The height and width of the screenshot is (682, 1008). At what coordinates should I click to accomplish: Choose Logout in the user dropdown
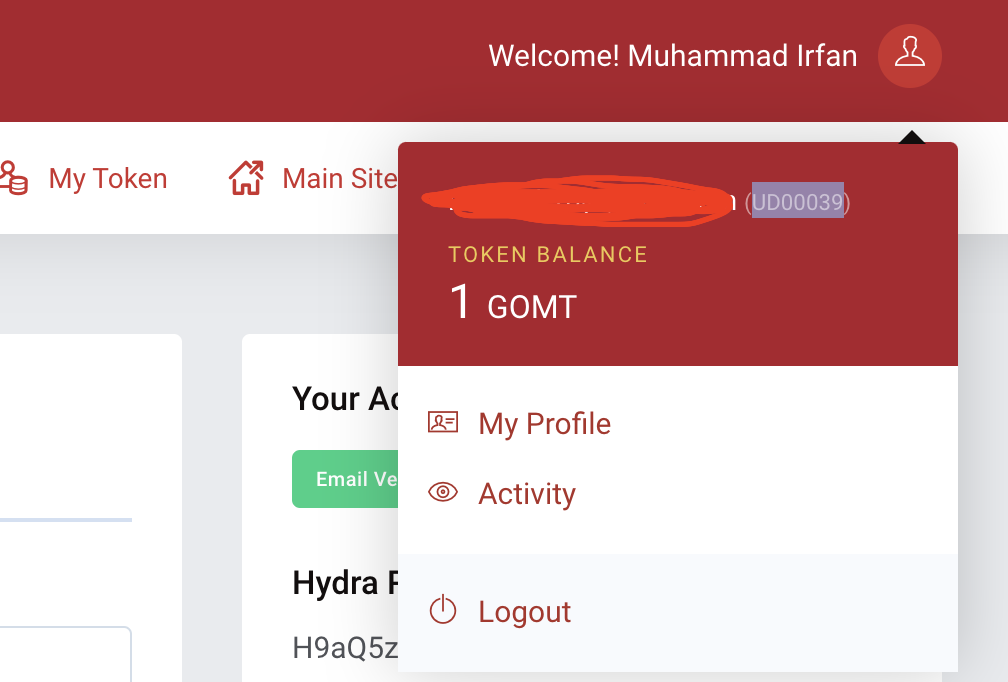click(524, 612)
